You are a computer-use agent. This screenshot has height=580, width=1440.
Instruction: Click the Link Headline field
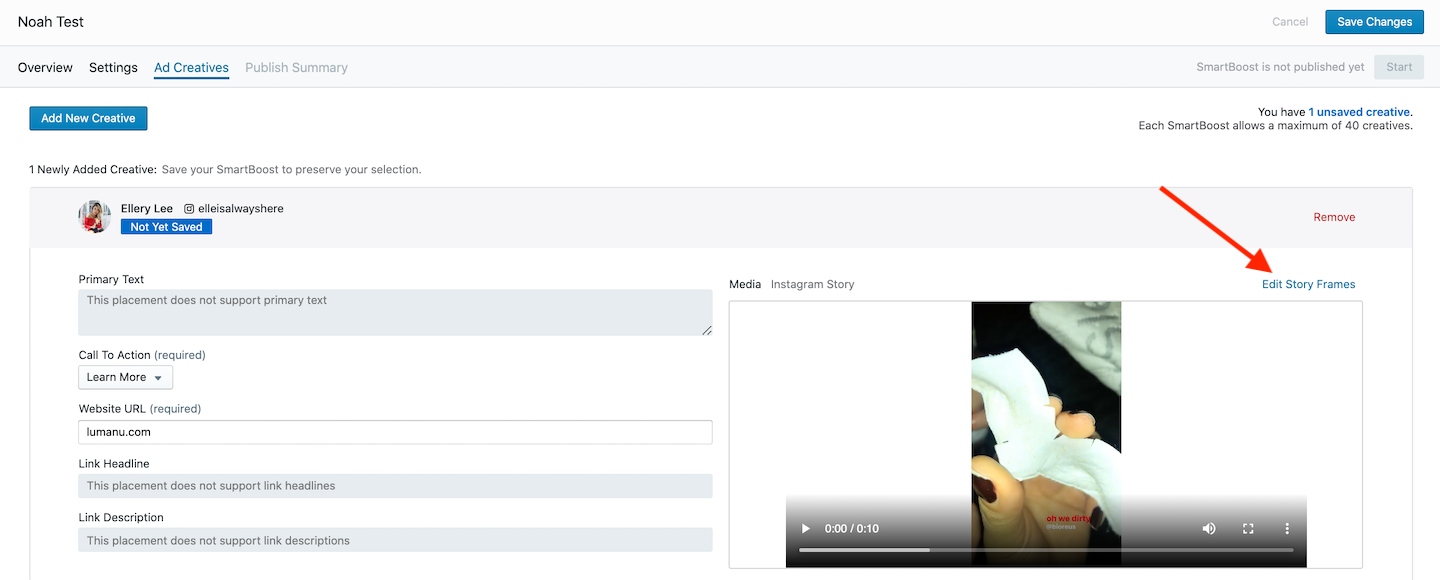coord(395,486)
